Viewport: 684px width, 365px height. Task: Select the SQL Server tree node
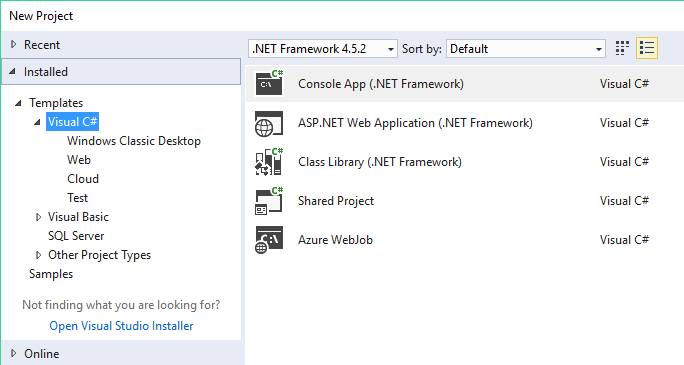click(x=76, y=236)
